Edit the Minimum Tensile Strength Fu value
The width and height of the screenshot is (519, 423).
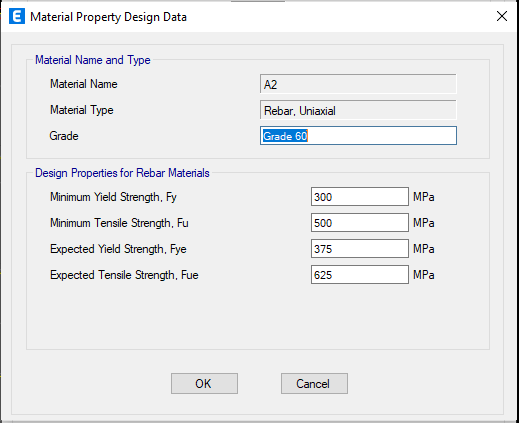click(360, 223)
